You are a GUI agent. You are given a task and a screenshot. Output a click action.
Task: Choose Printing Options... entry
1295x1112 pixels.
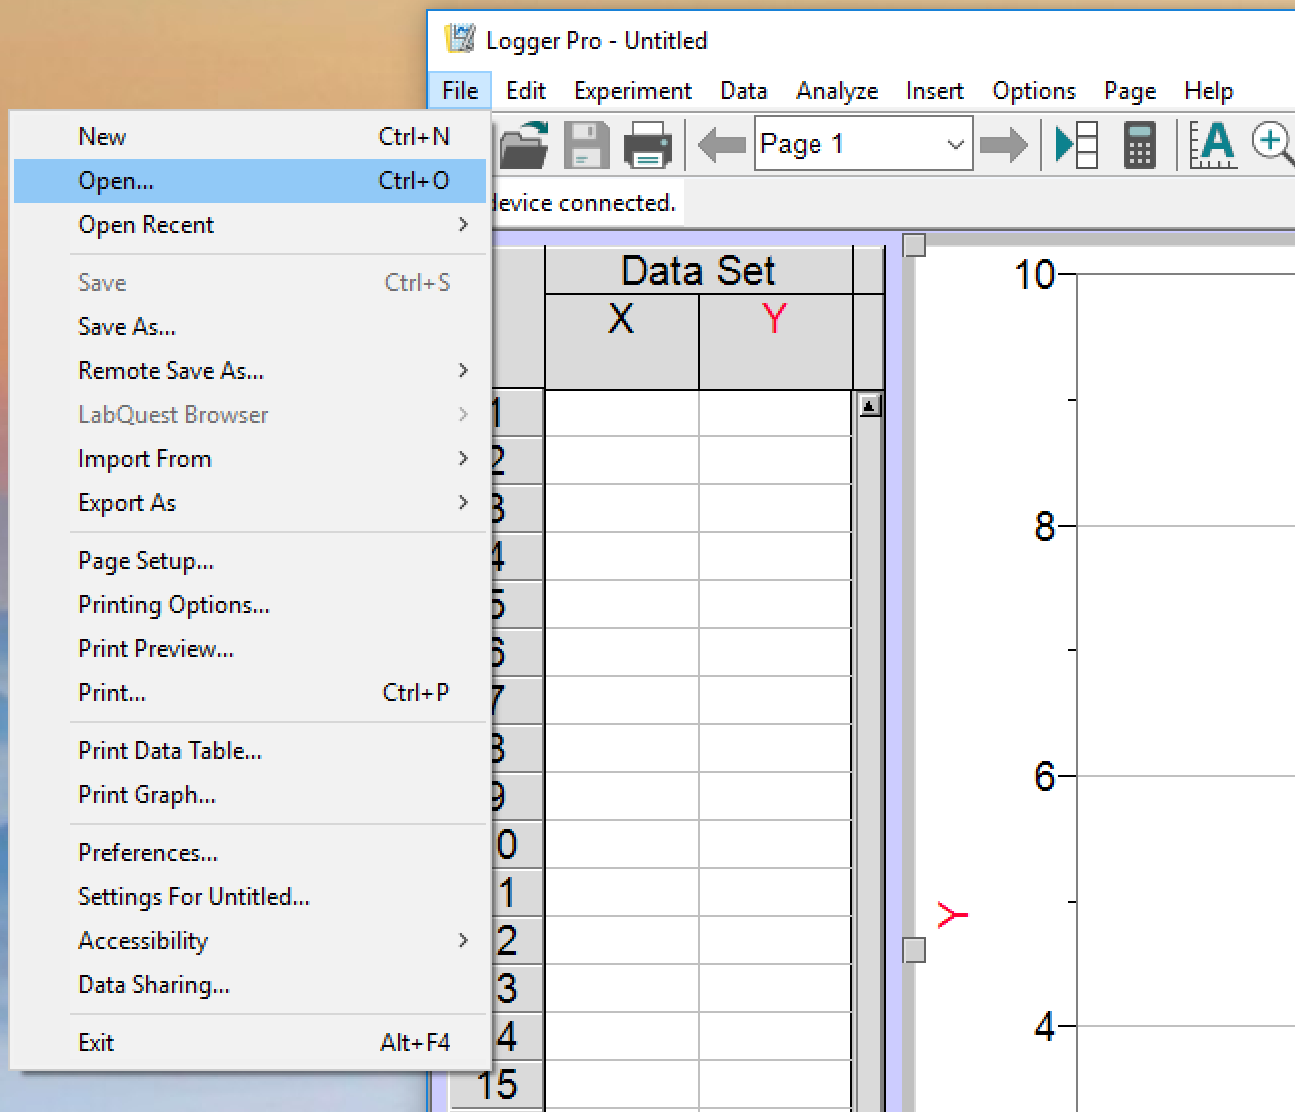pos(250,605)
